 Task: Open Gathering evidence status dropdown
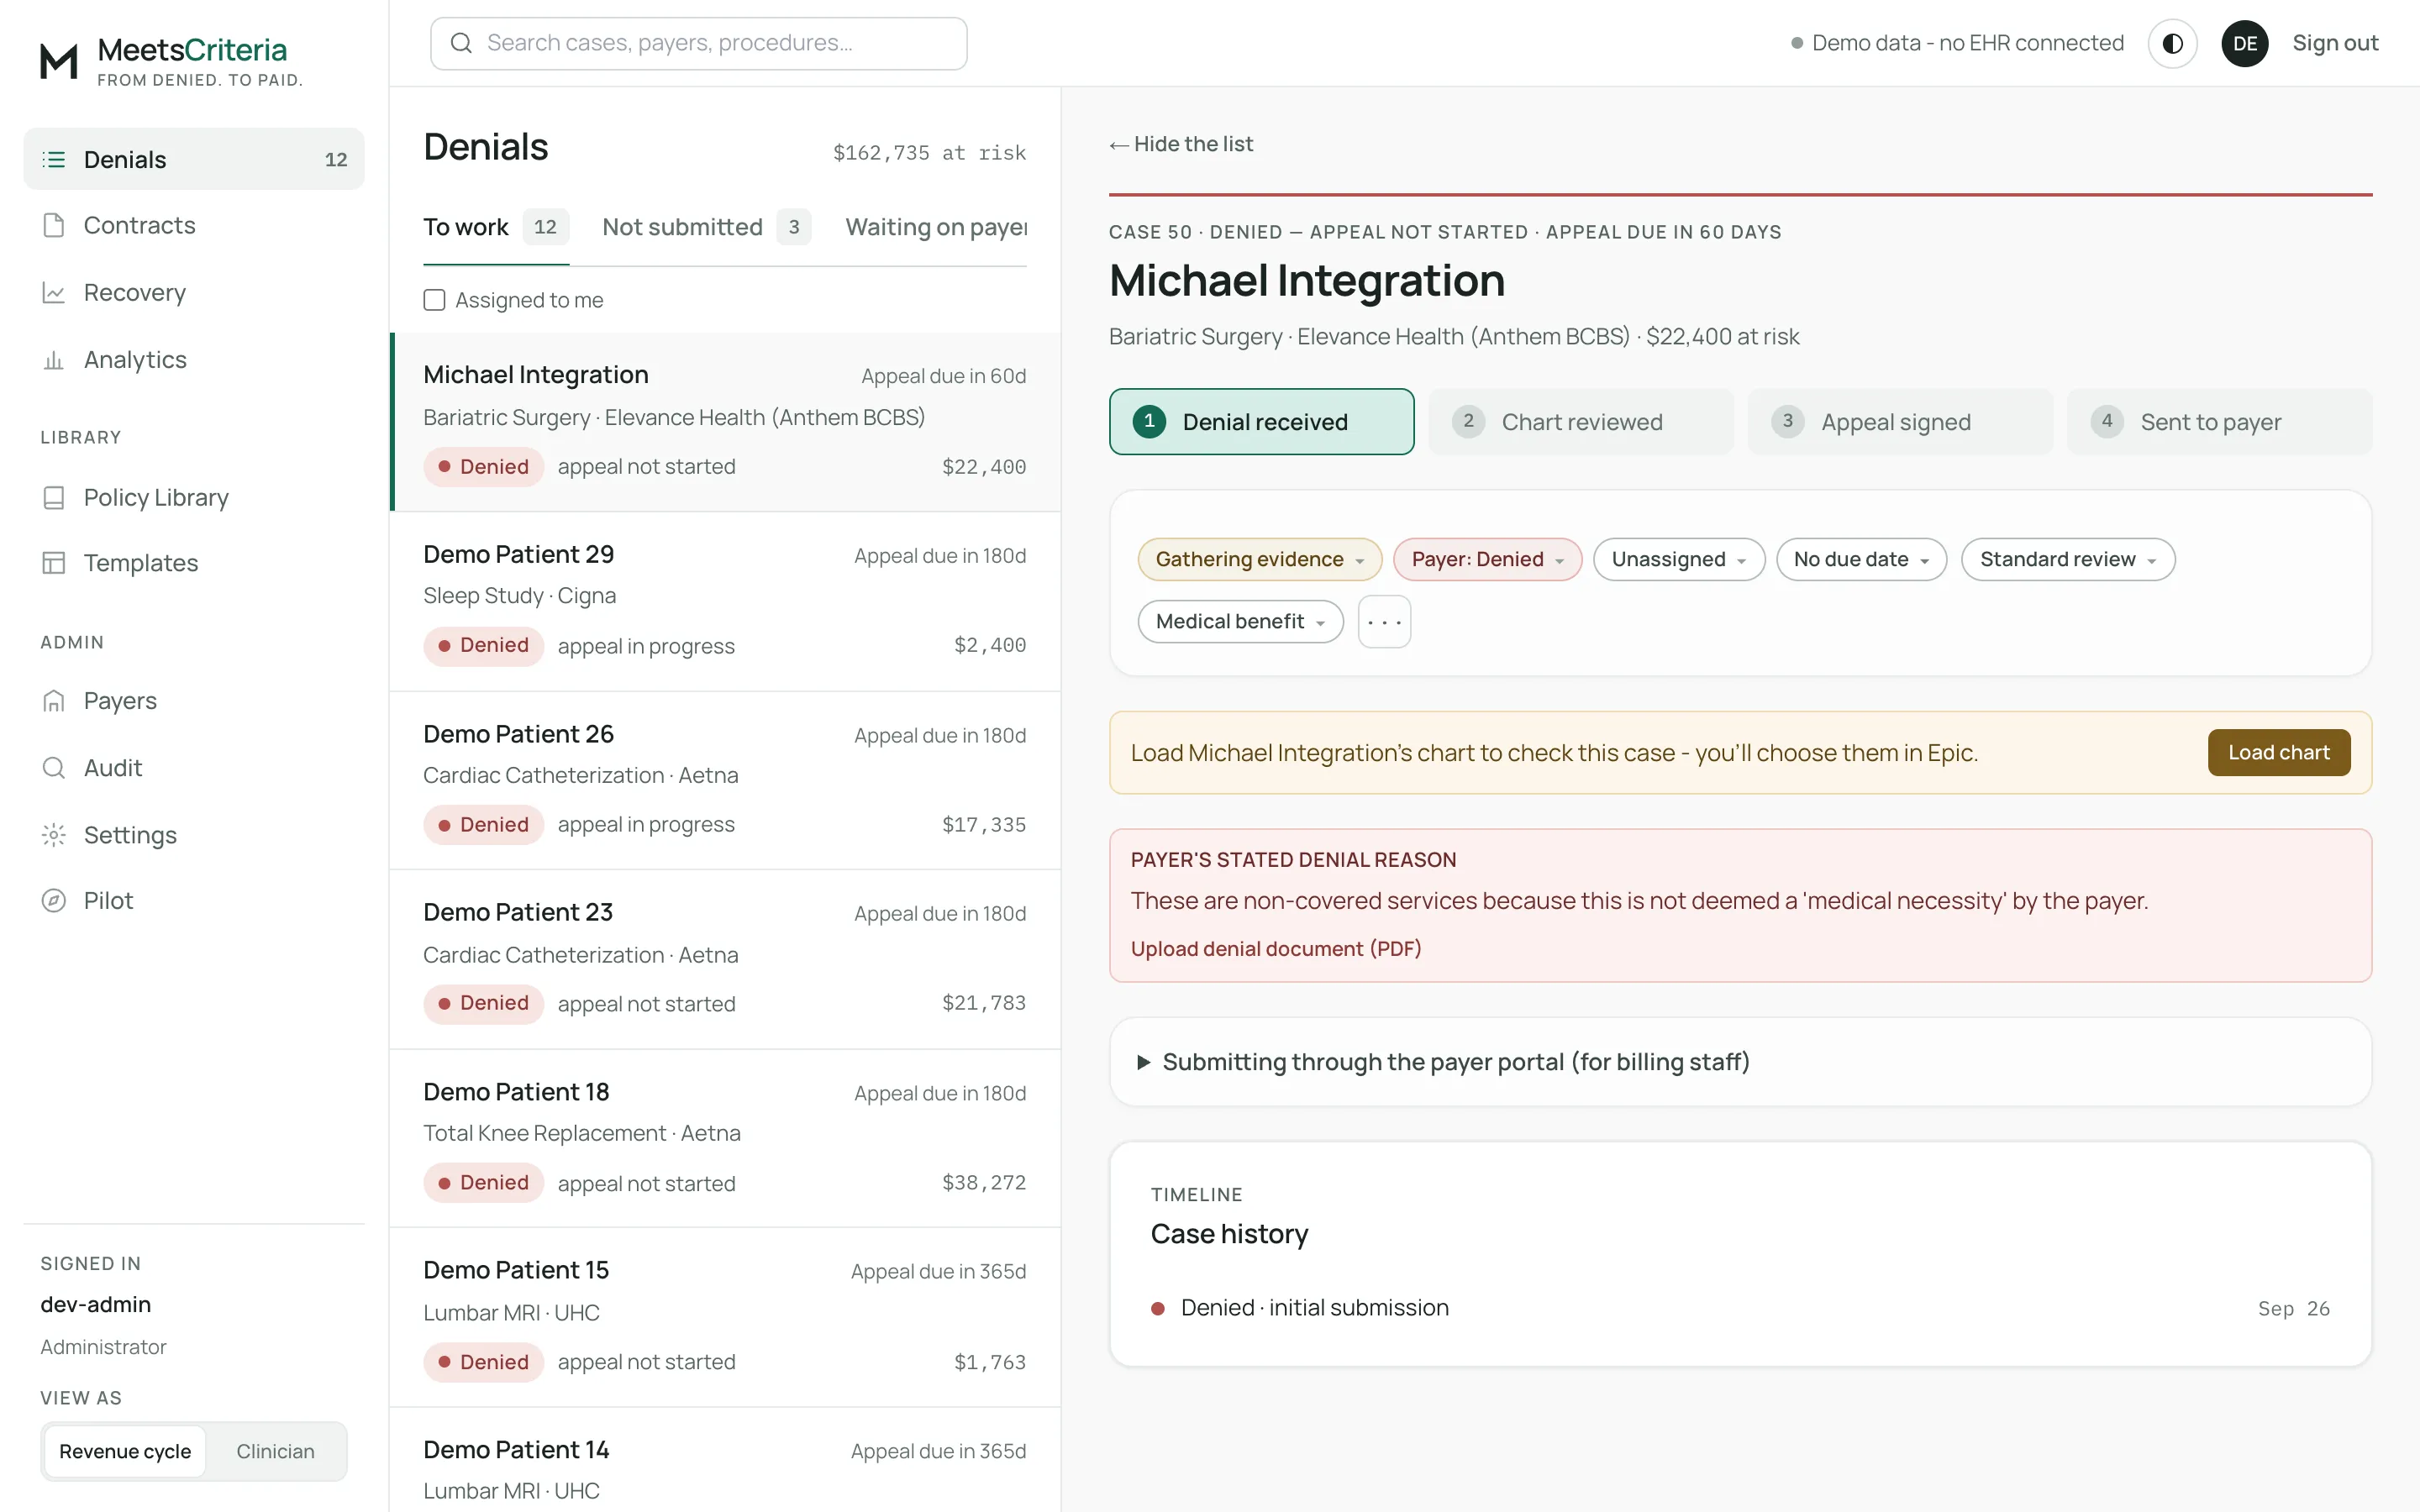pos(1260,559)
